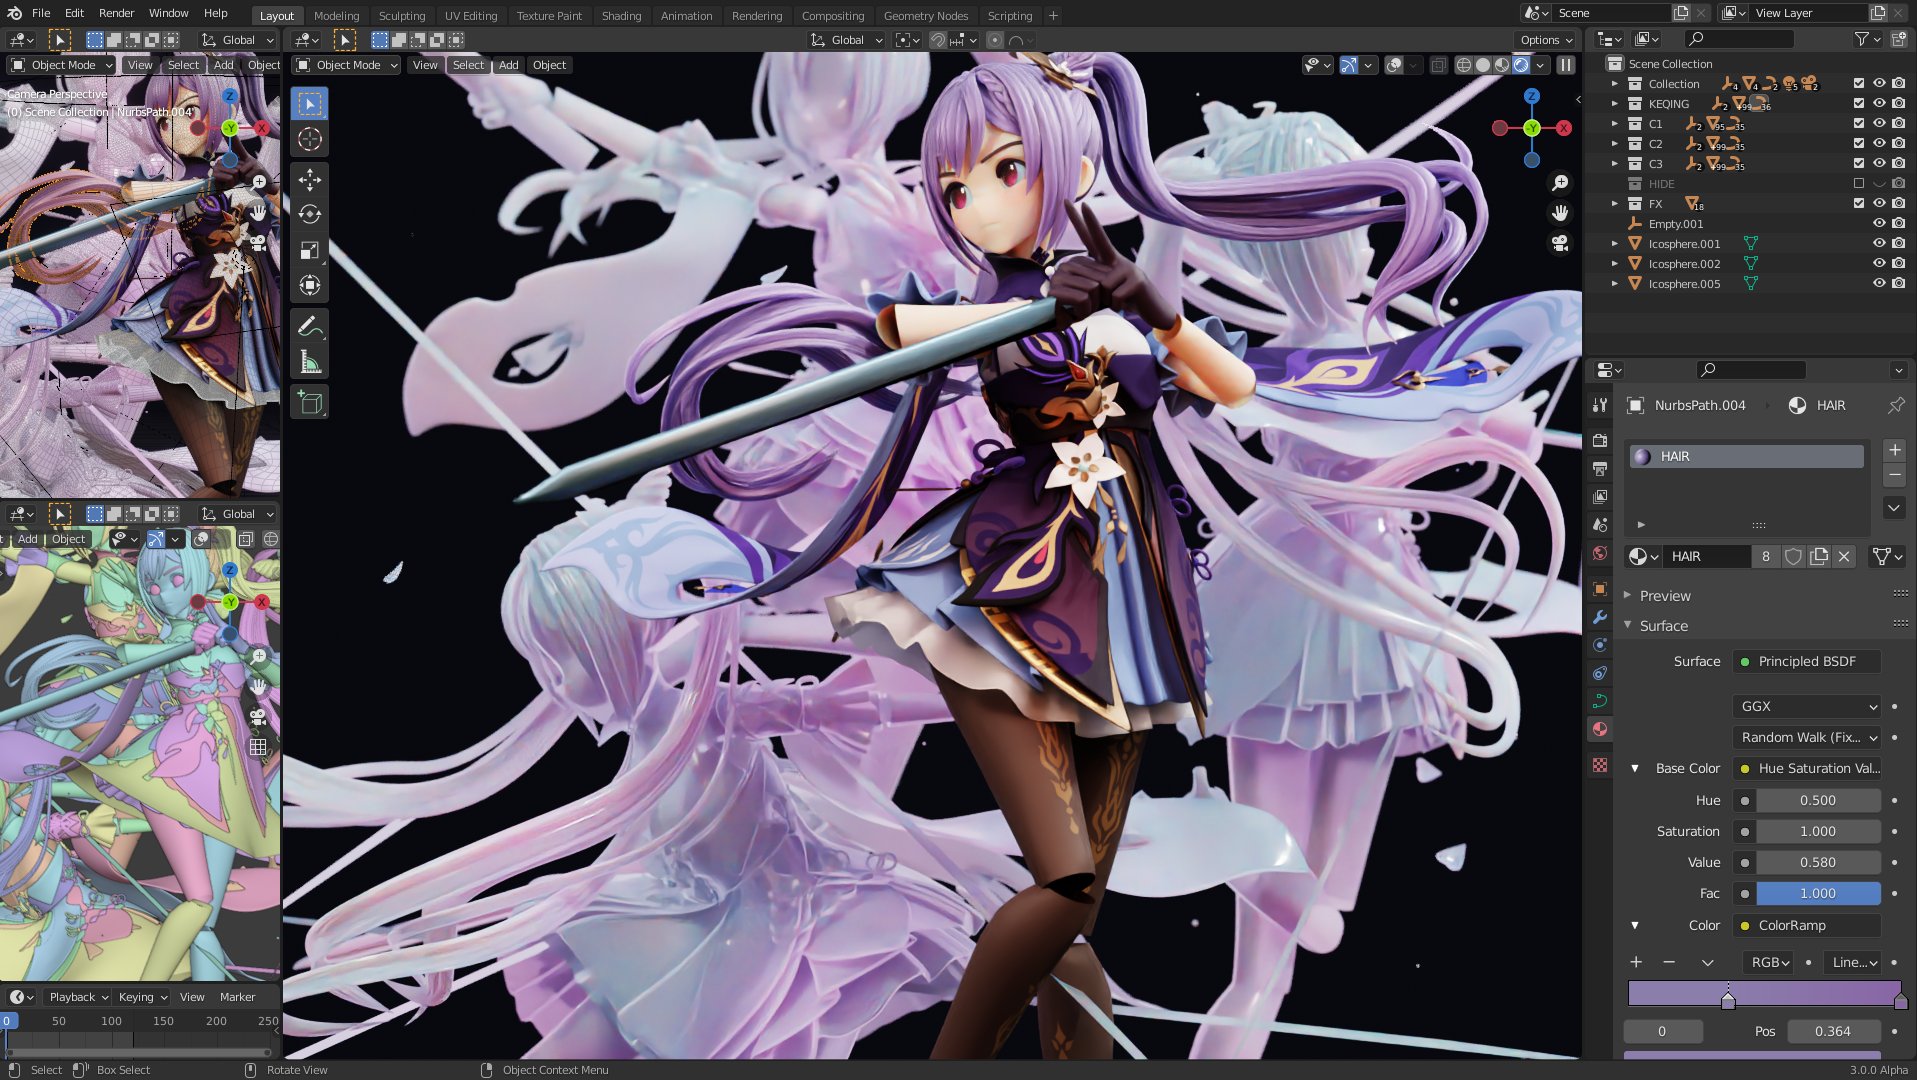Screen dimensions: 1917x1080
Task: Open the Texture properties checker tab
Action: pyautogui.click(x=1600, y=765)
